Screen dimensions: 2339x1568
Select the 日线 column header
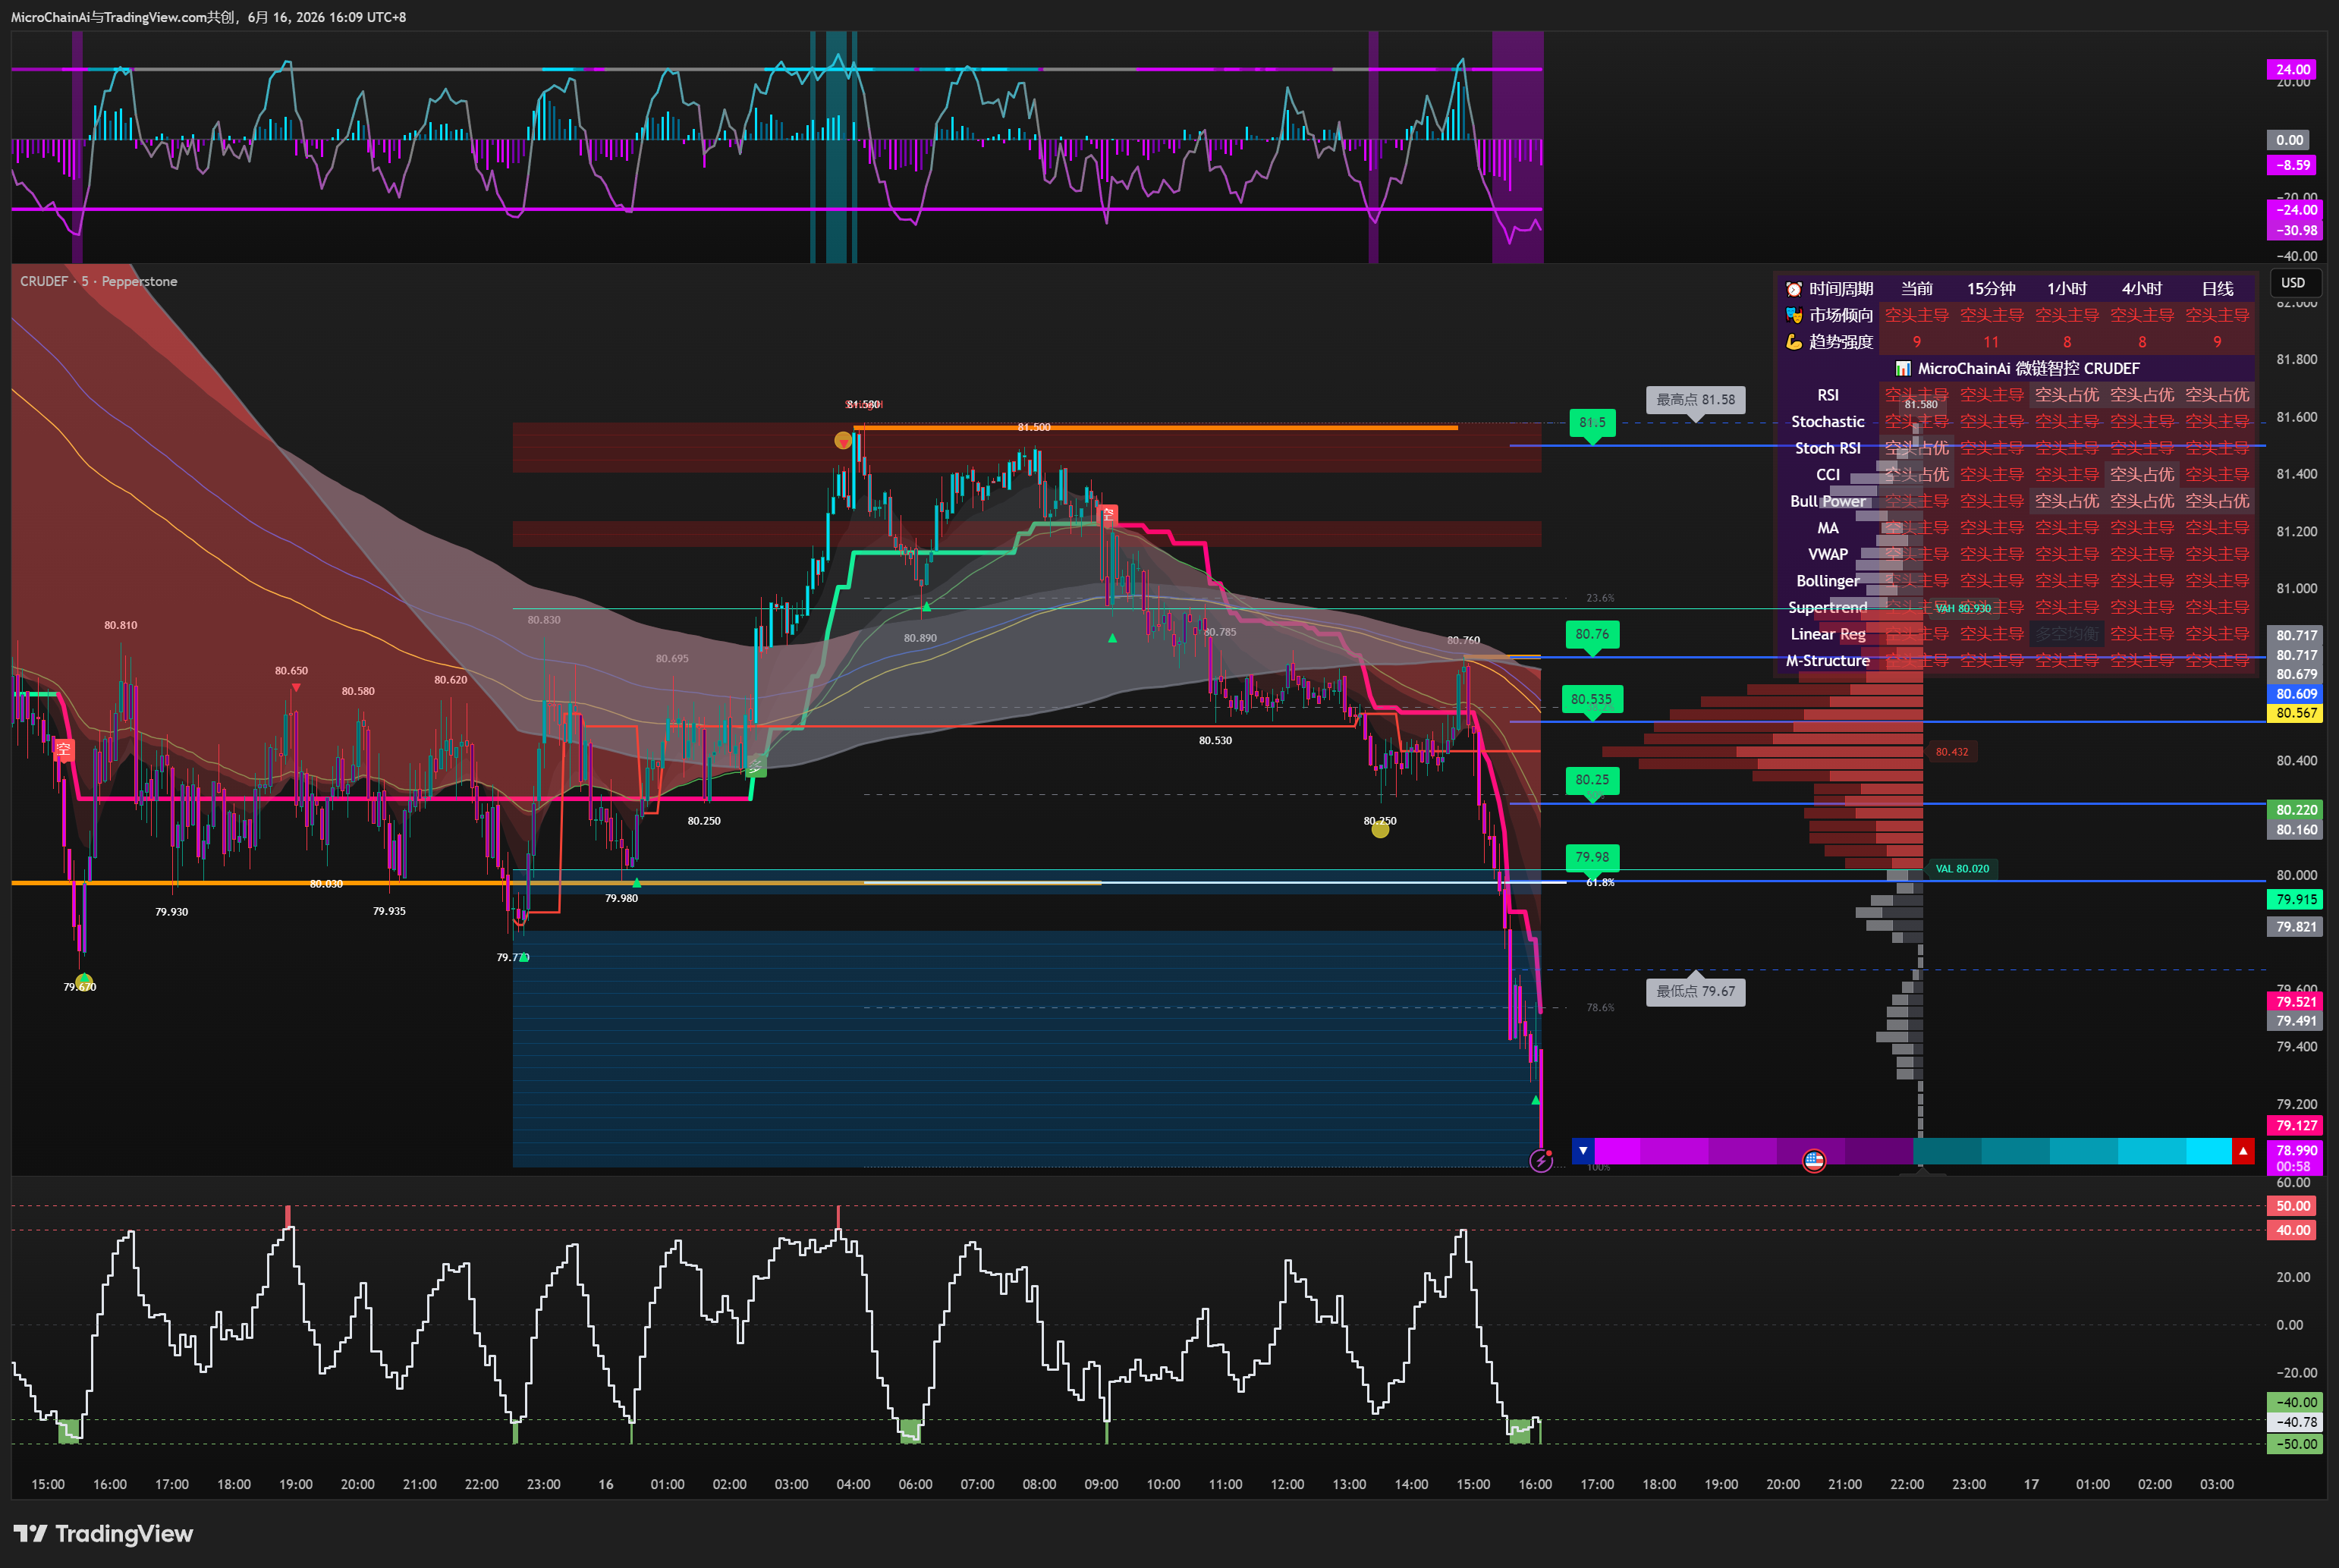(x=2217, y=289)
